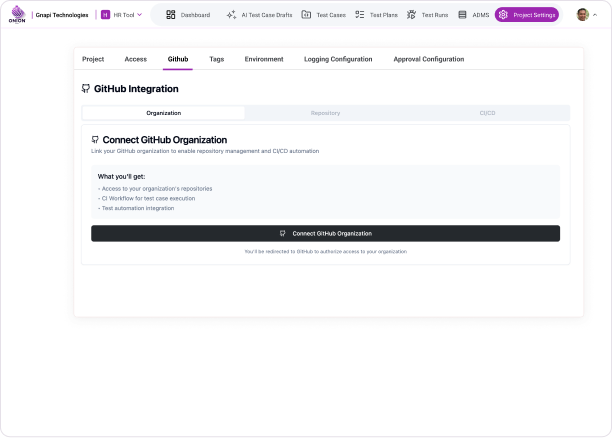The width and height of the screenshot is (612, 438).
Task: Click "Test automation integration" line
Action: (136, 208)
